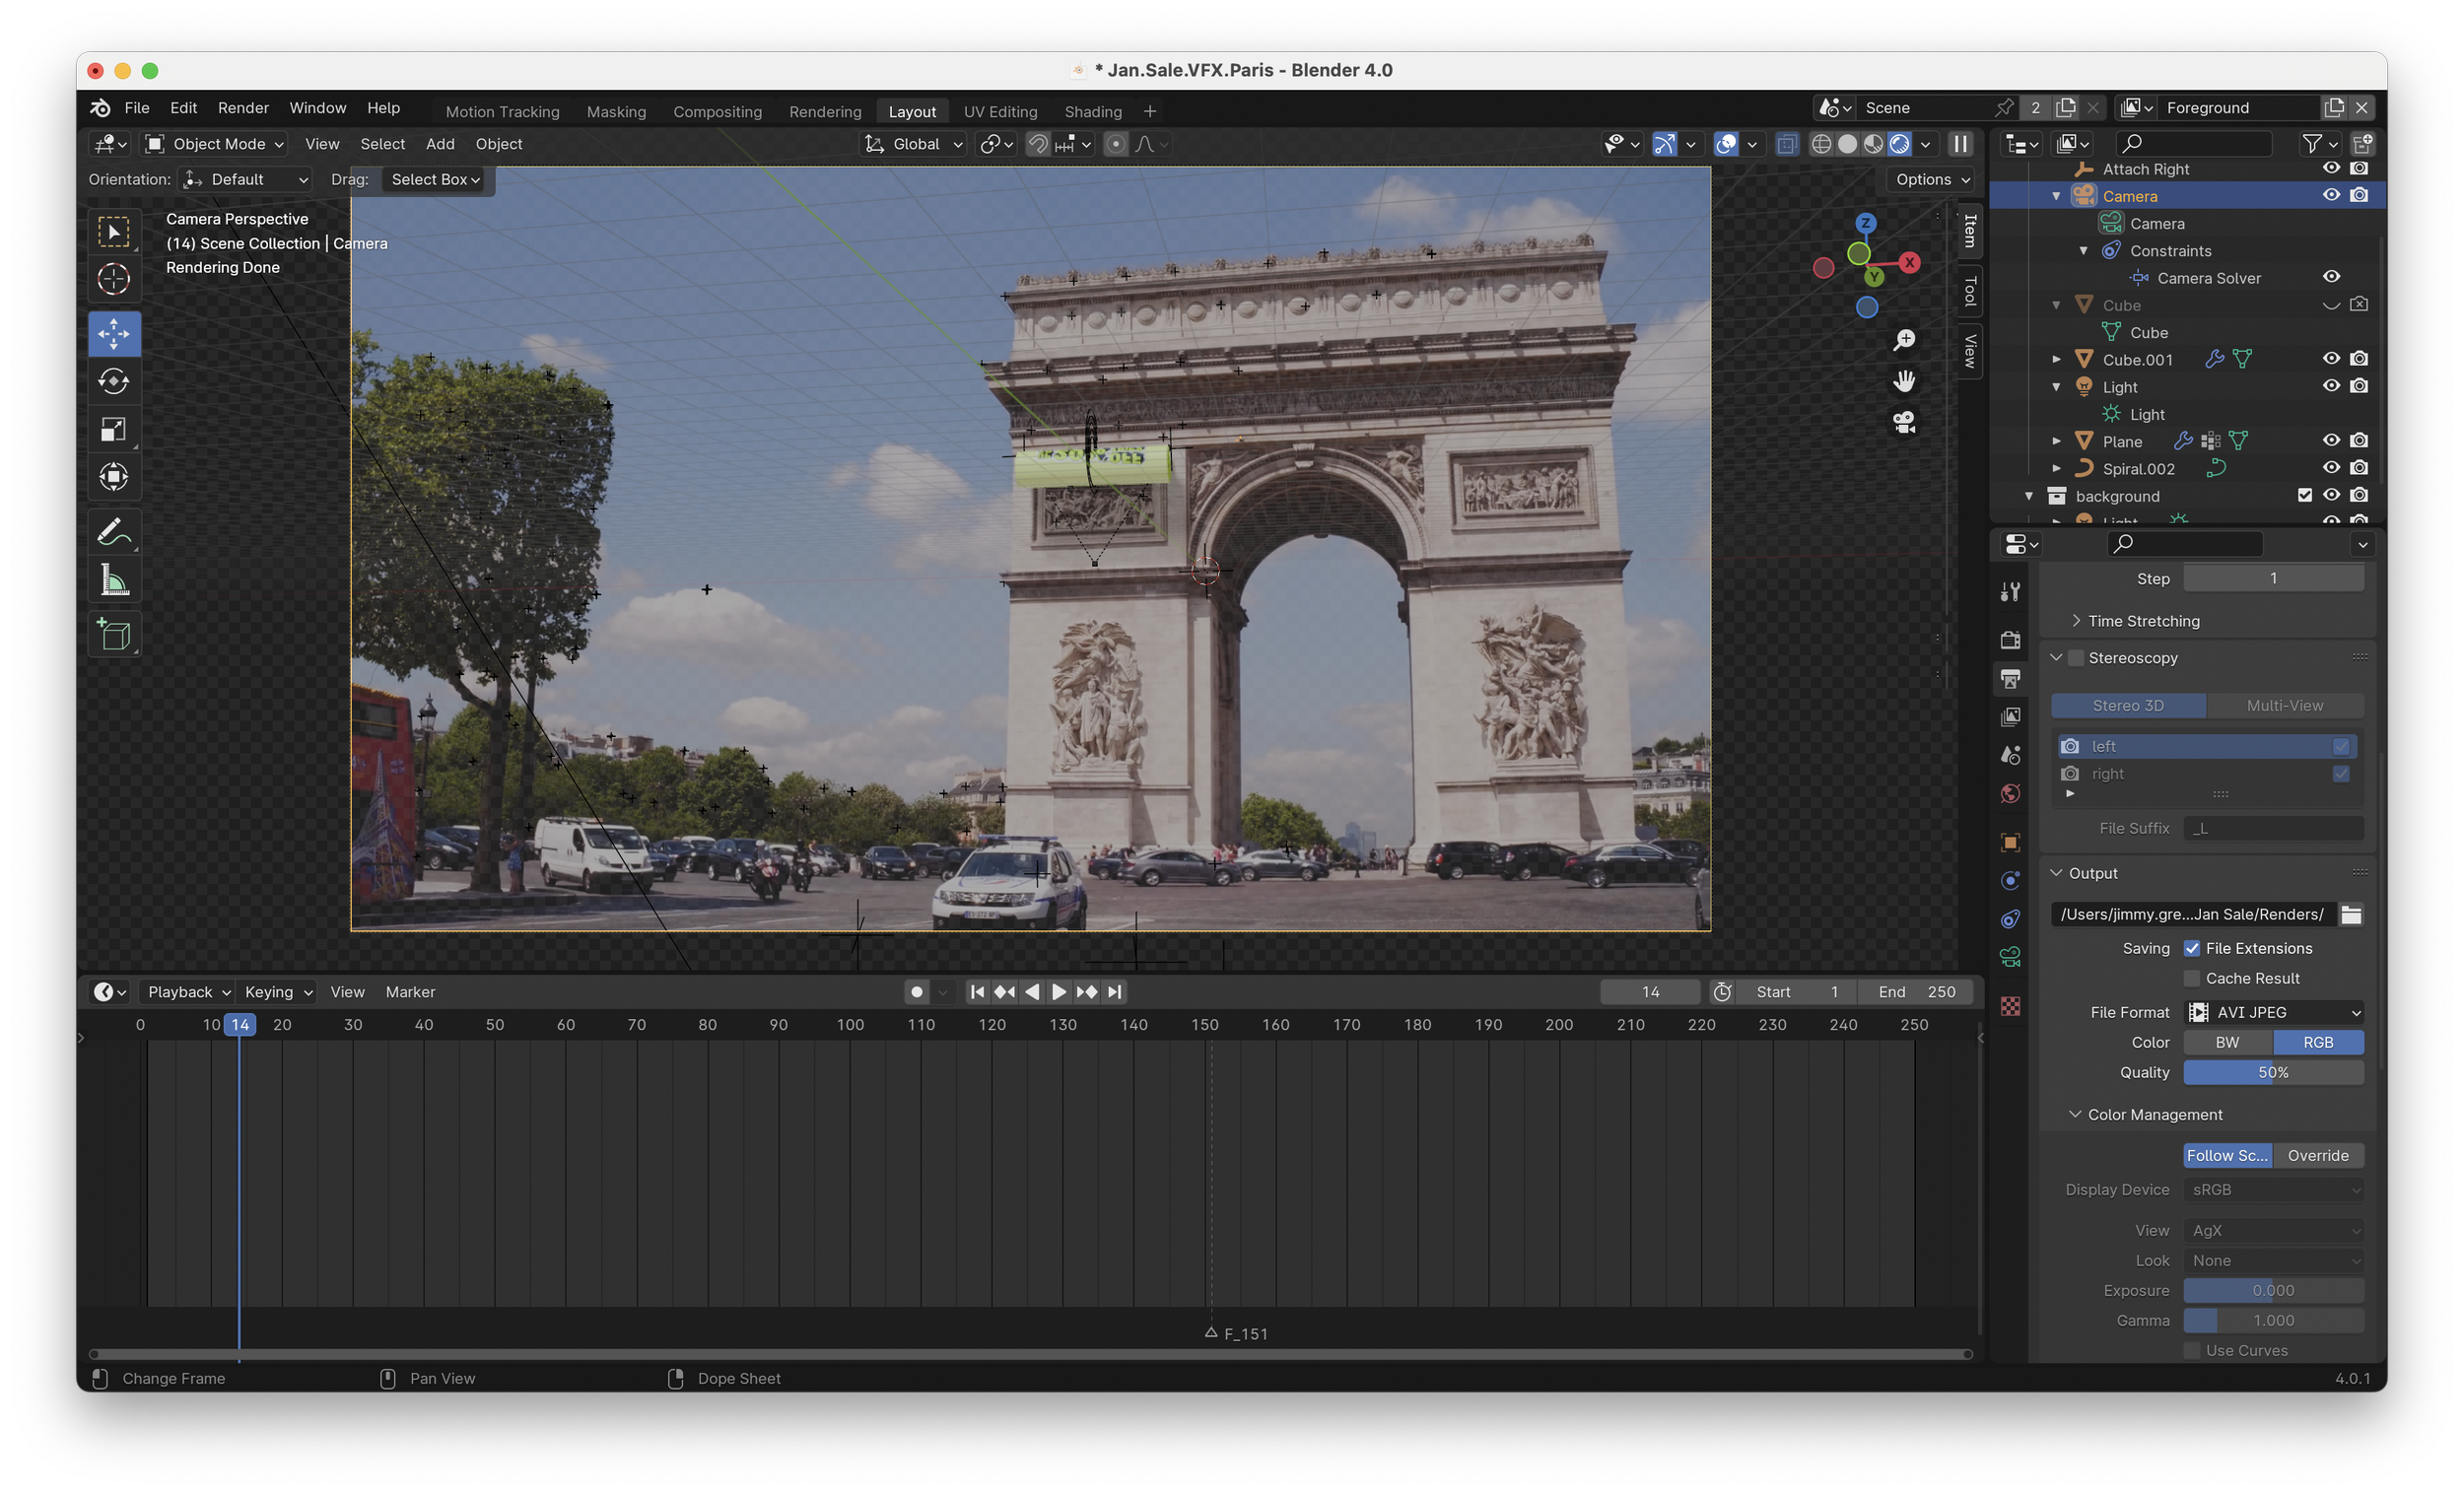
Task: Select the Rotate tool in left toolbar
Action: tap(113, 381)
